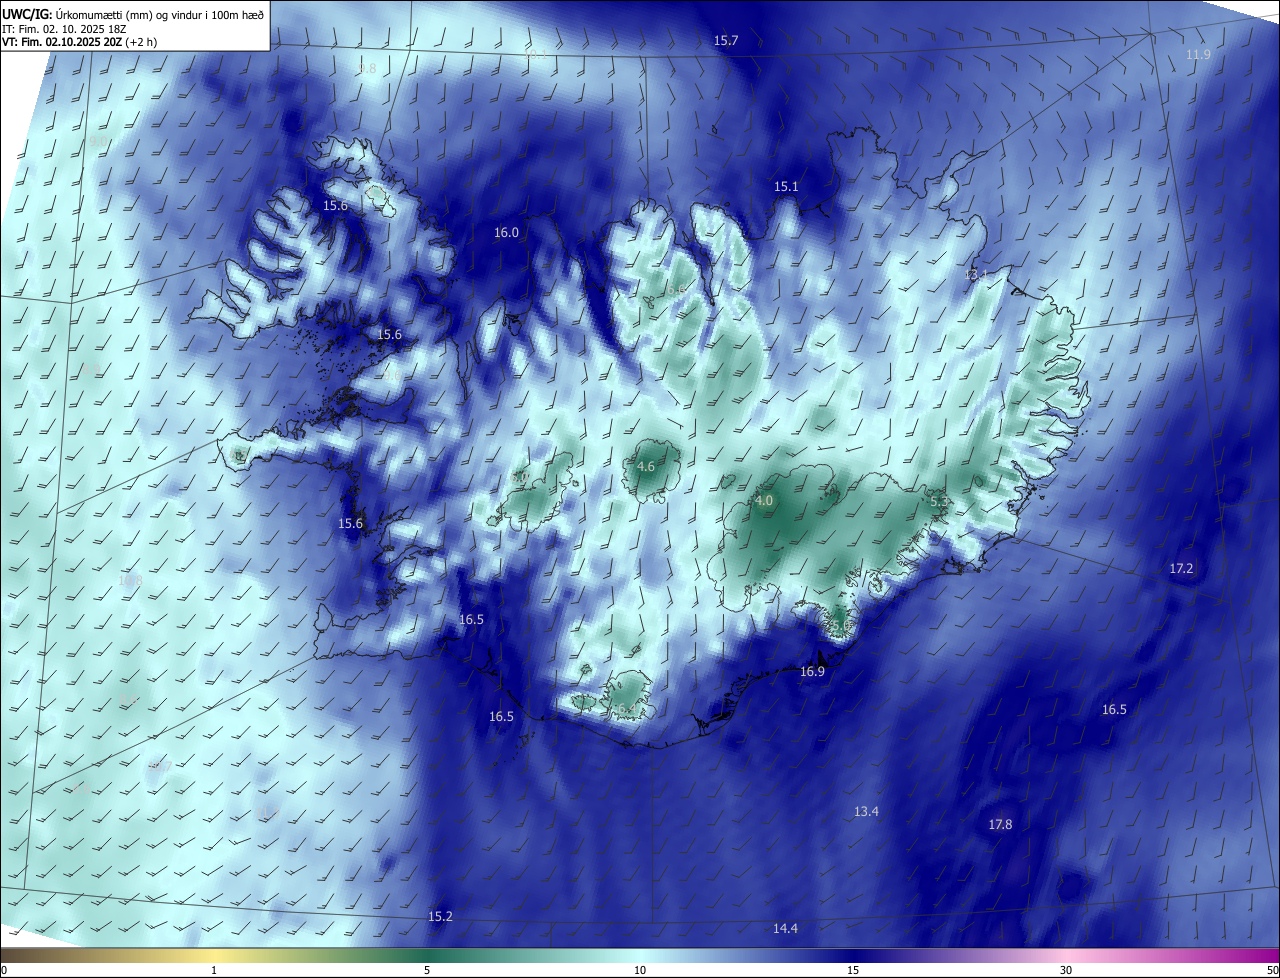Click the 11.9 value label
This screenshot has height=978, width=1280.
[1198, 55]
